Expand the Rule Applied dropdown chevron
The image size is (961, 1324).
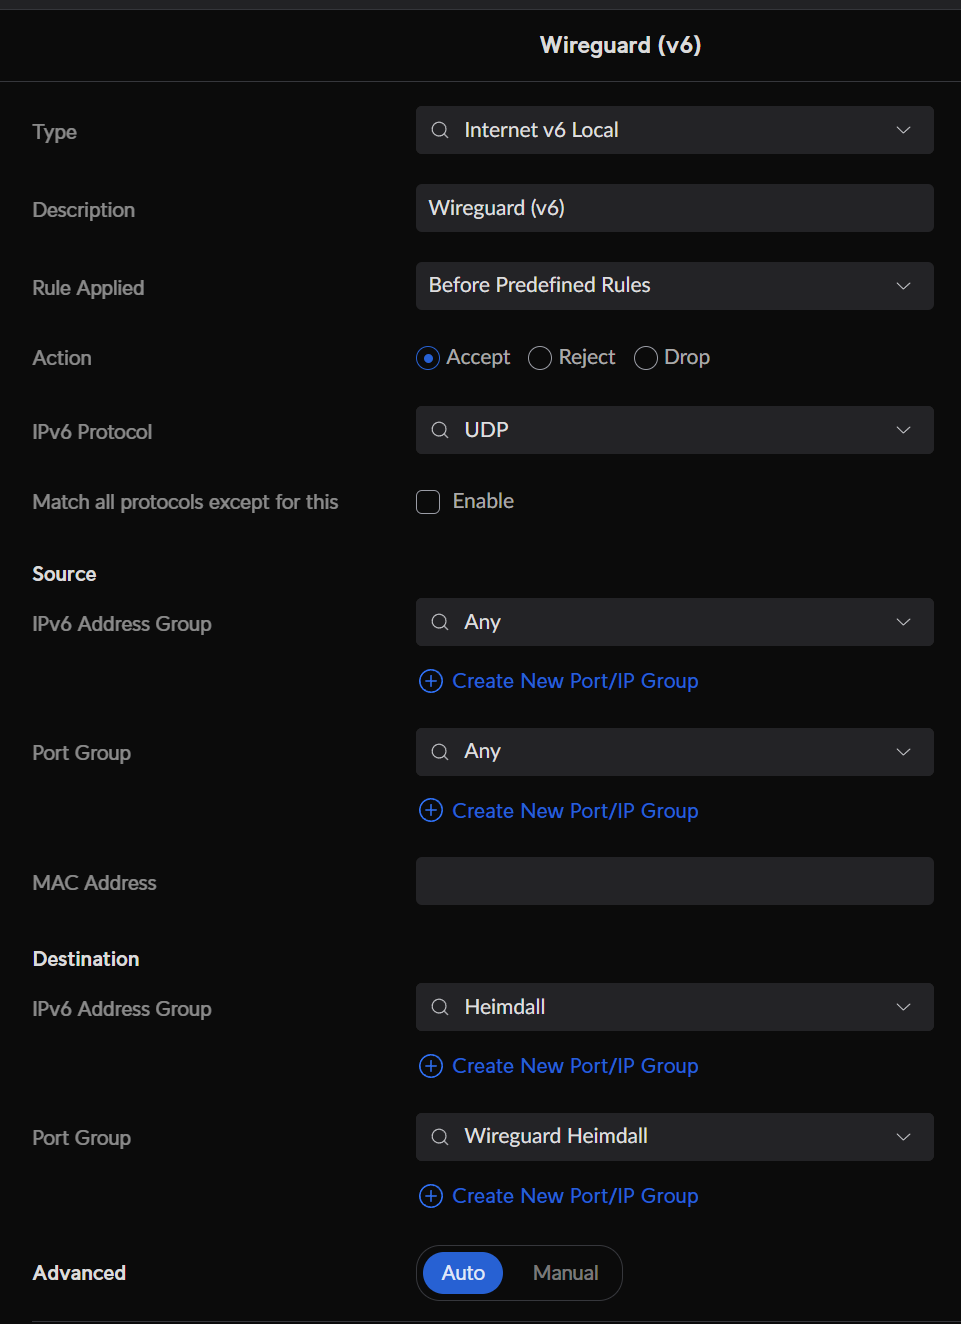pos(904,286)
